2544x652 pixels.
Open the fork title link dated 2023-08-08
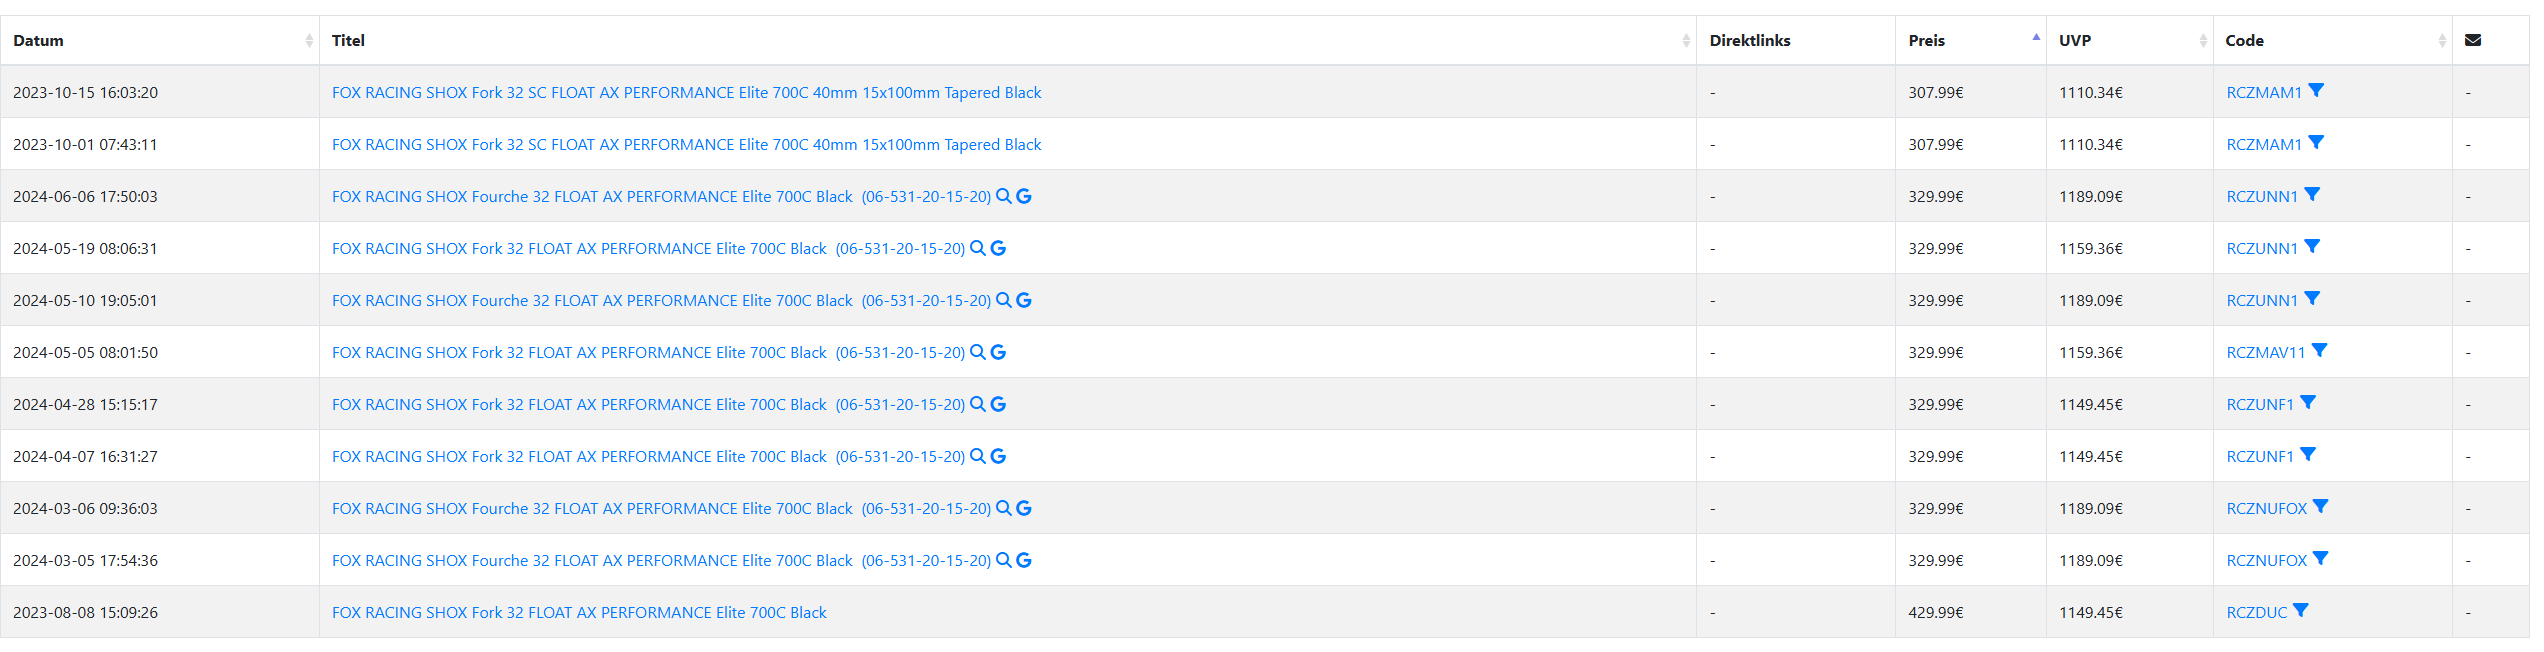tap(579, 612)
